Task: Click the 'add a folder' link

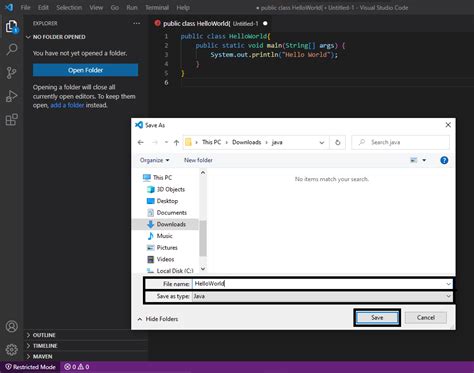Action: pos(67,105)
